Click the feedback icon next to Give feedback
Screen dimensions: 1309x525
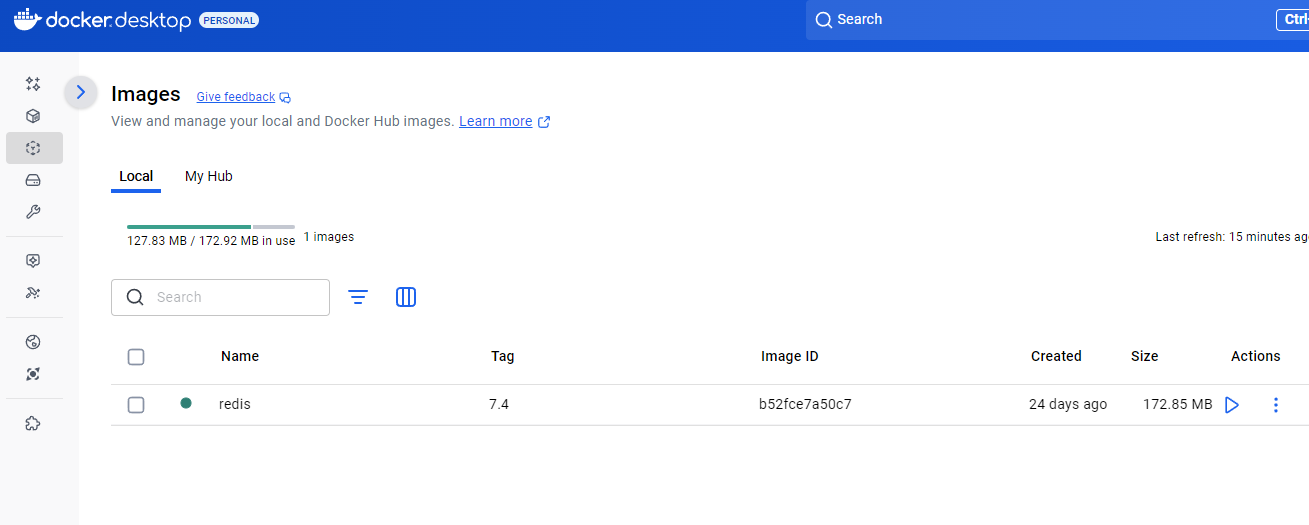point(285,98)
